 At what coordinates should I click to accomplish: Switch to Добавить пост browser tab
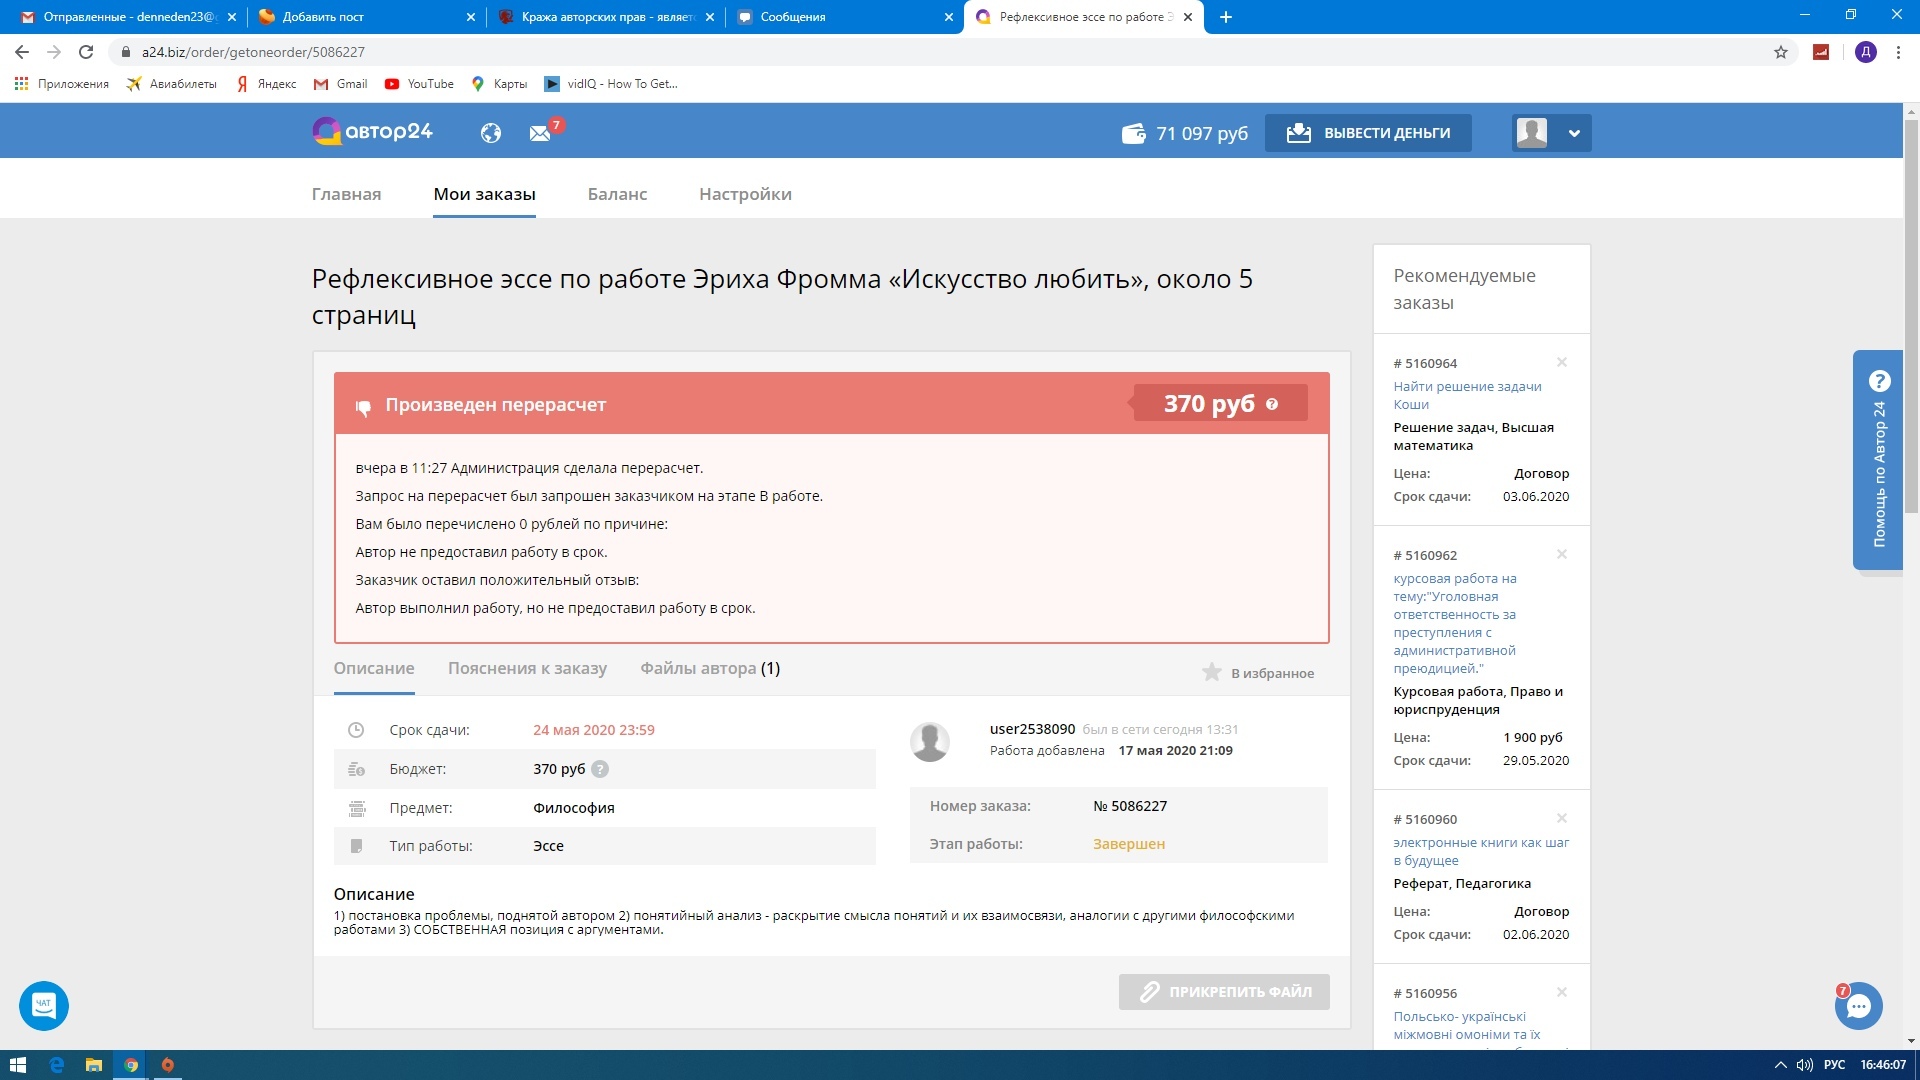(x=365, y=17)
